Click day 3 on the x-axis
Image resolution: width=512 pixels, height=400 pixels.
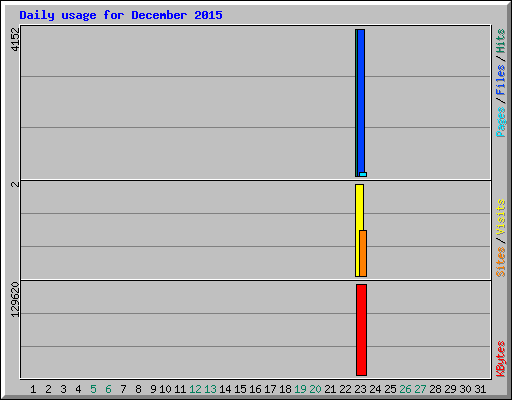(63, 389)
